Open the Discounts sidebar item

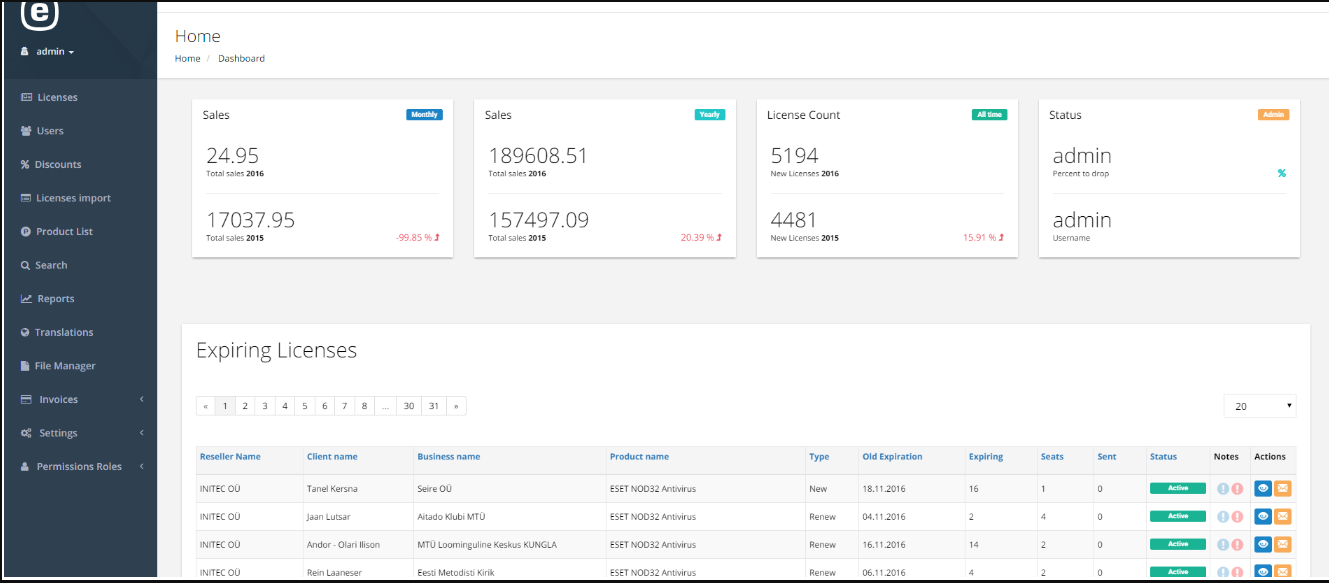point(51,164)
